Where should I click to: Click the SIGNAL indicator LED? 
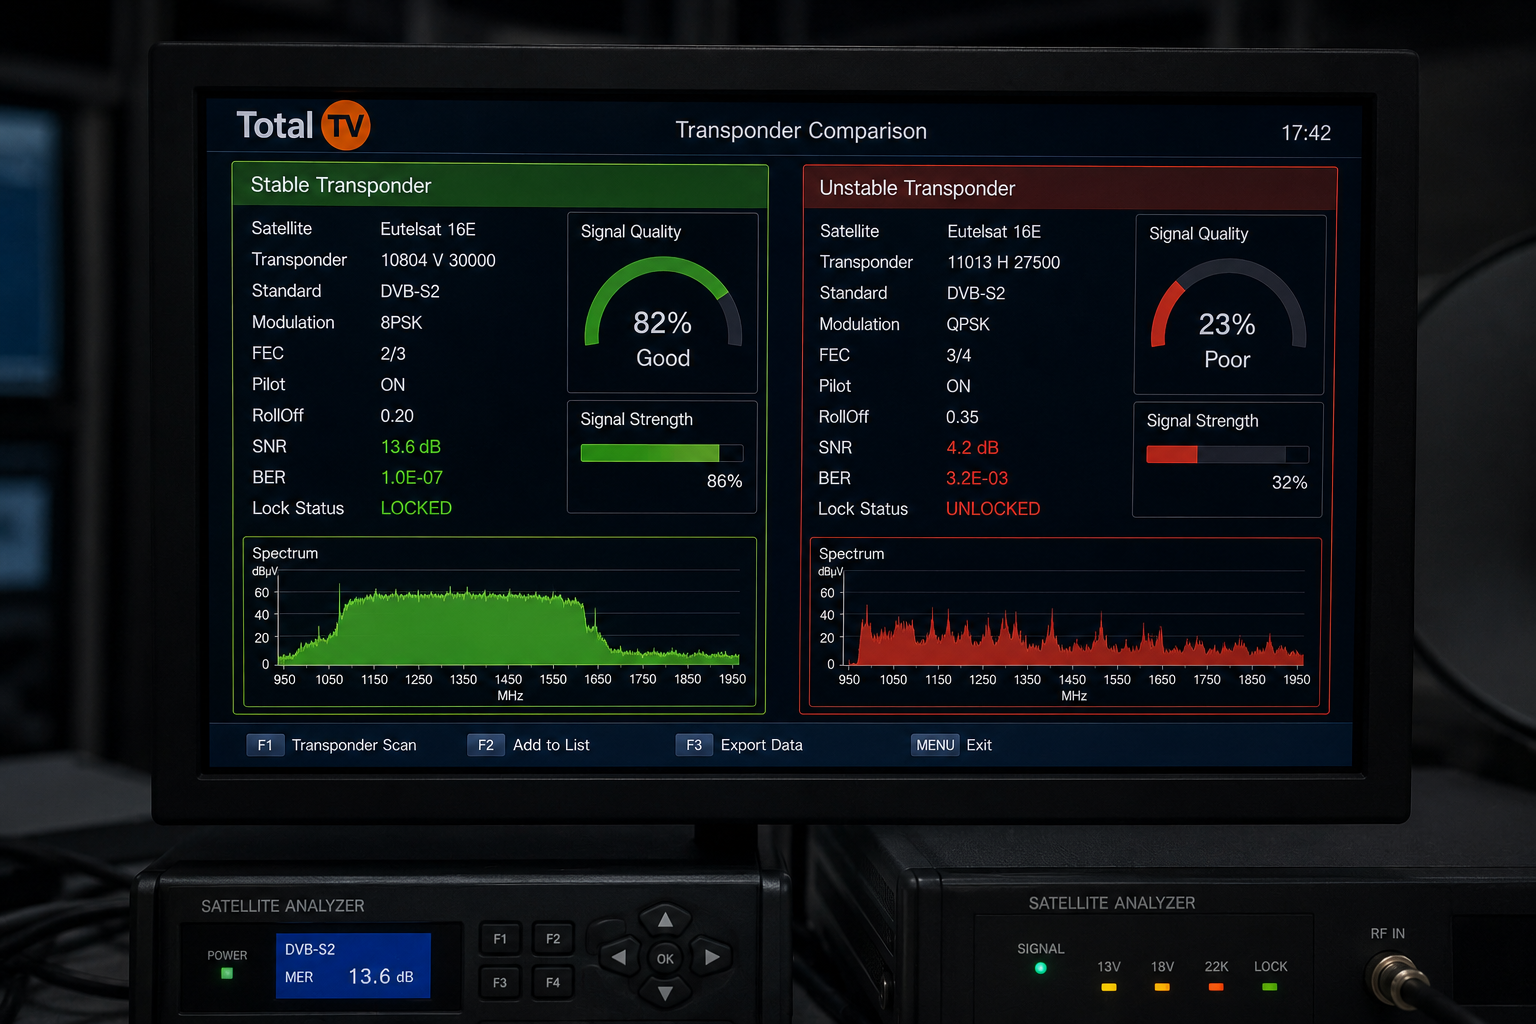click(x=1041, y=968)
